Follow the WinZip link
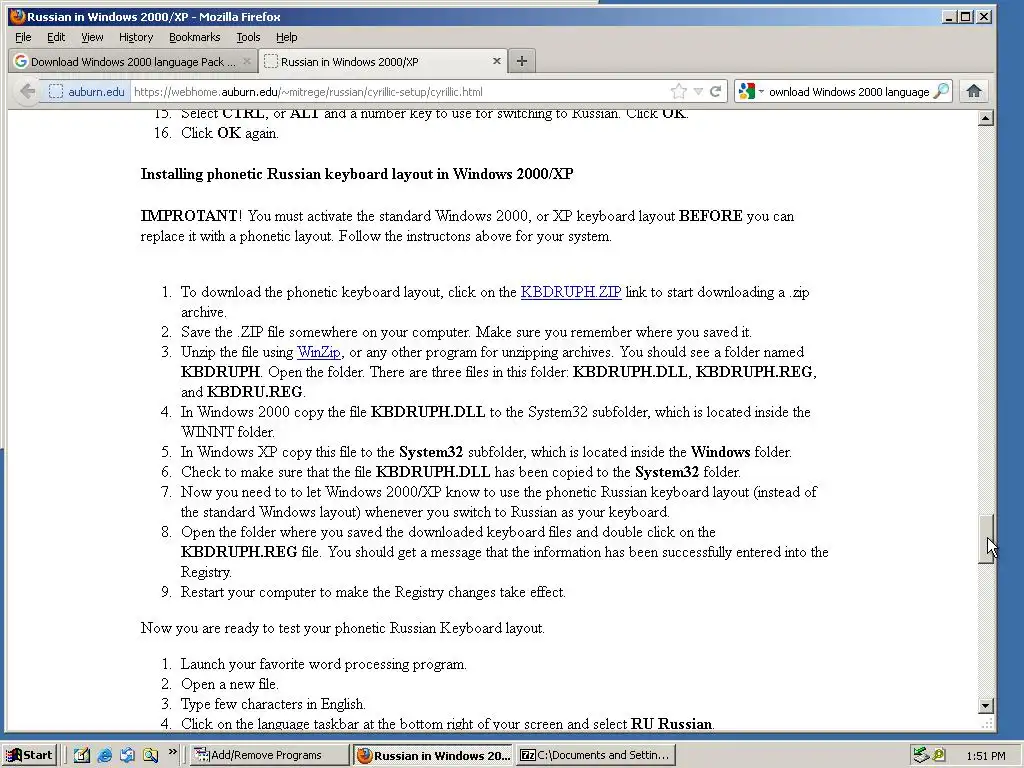The width and height of the screenshot is (1024, 768). (319, 352)
